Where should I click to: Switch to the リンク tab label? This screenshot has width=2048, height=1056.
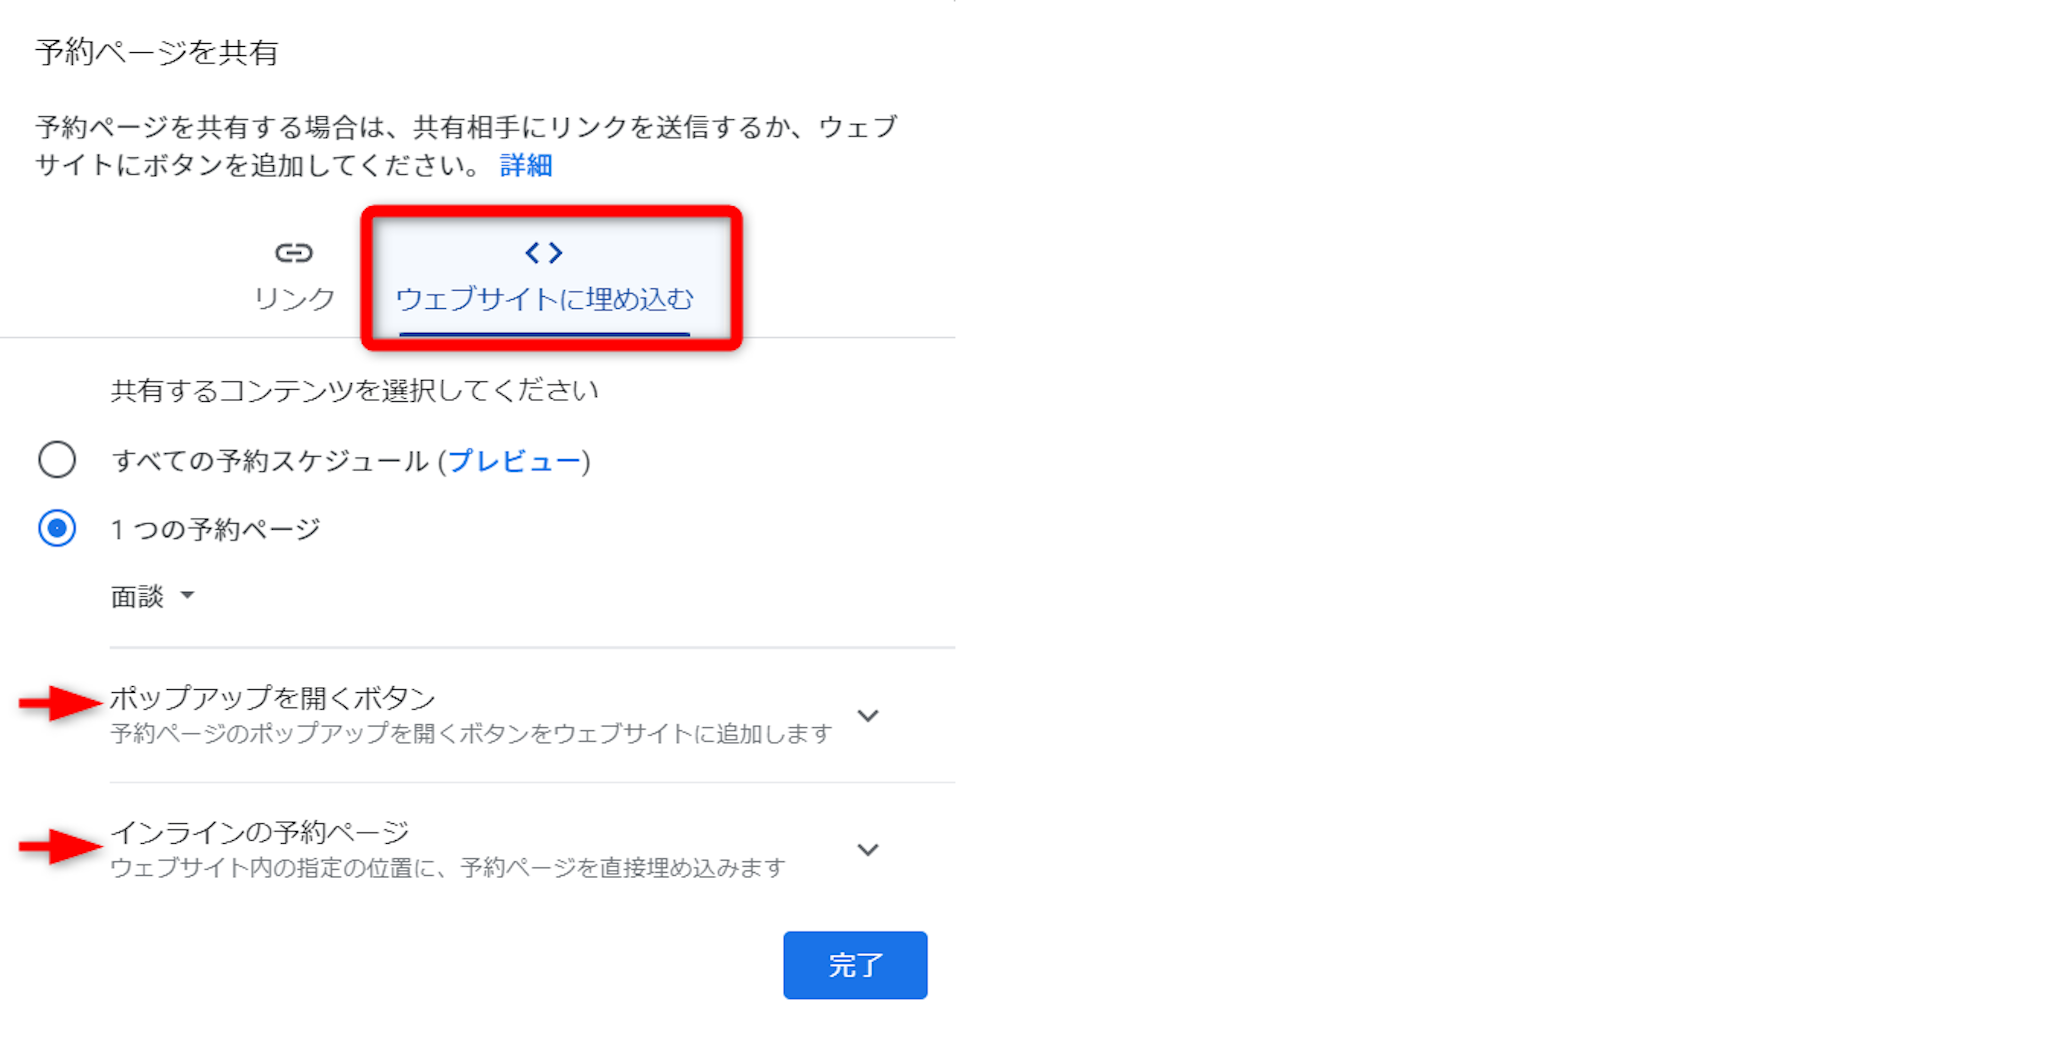pos(294,298)
